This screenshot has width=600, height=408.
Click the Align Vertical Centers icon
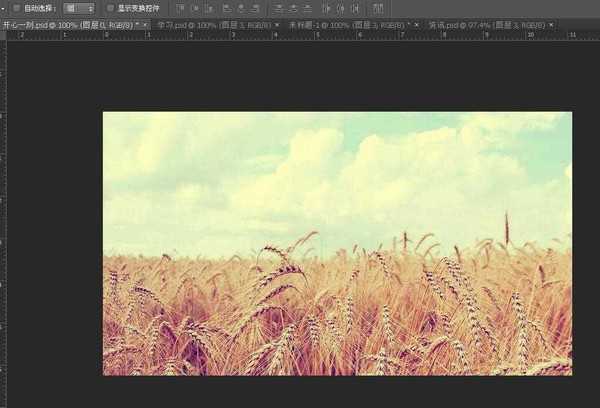pos(196,8)
